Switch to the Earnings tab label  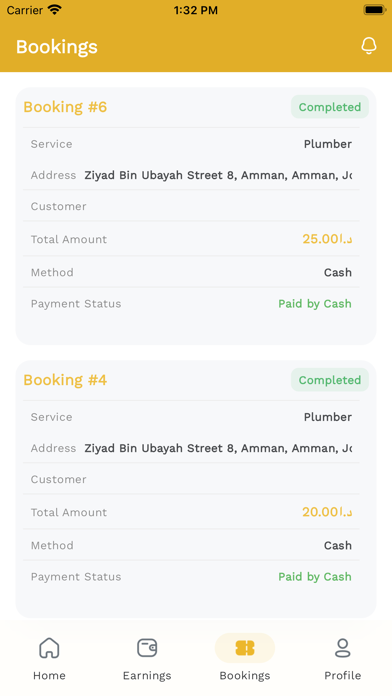point(147,676)
